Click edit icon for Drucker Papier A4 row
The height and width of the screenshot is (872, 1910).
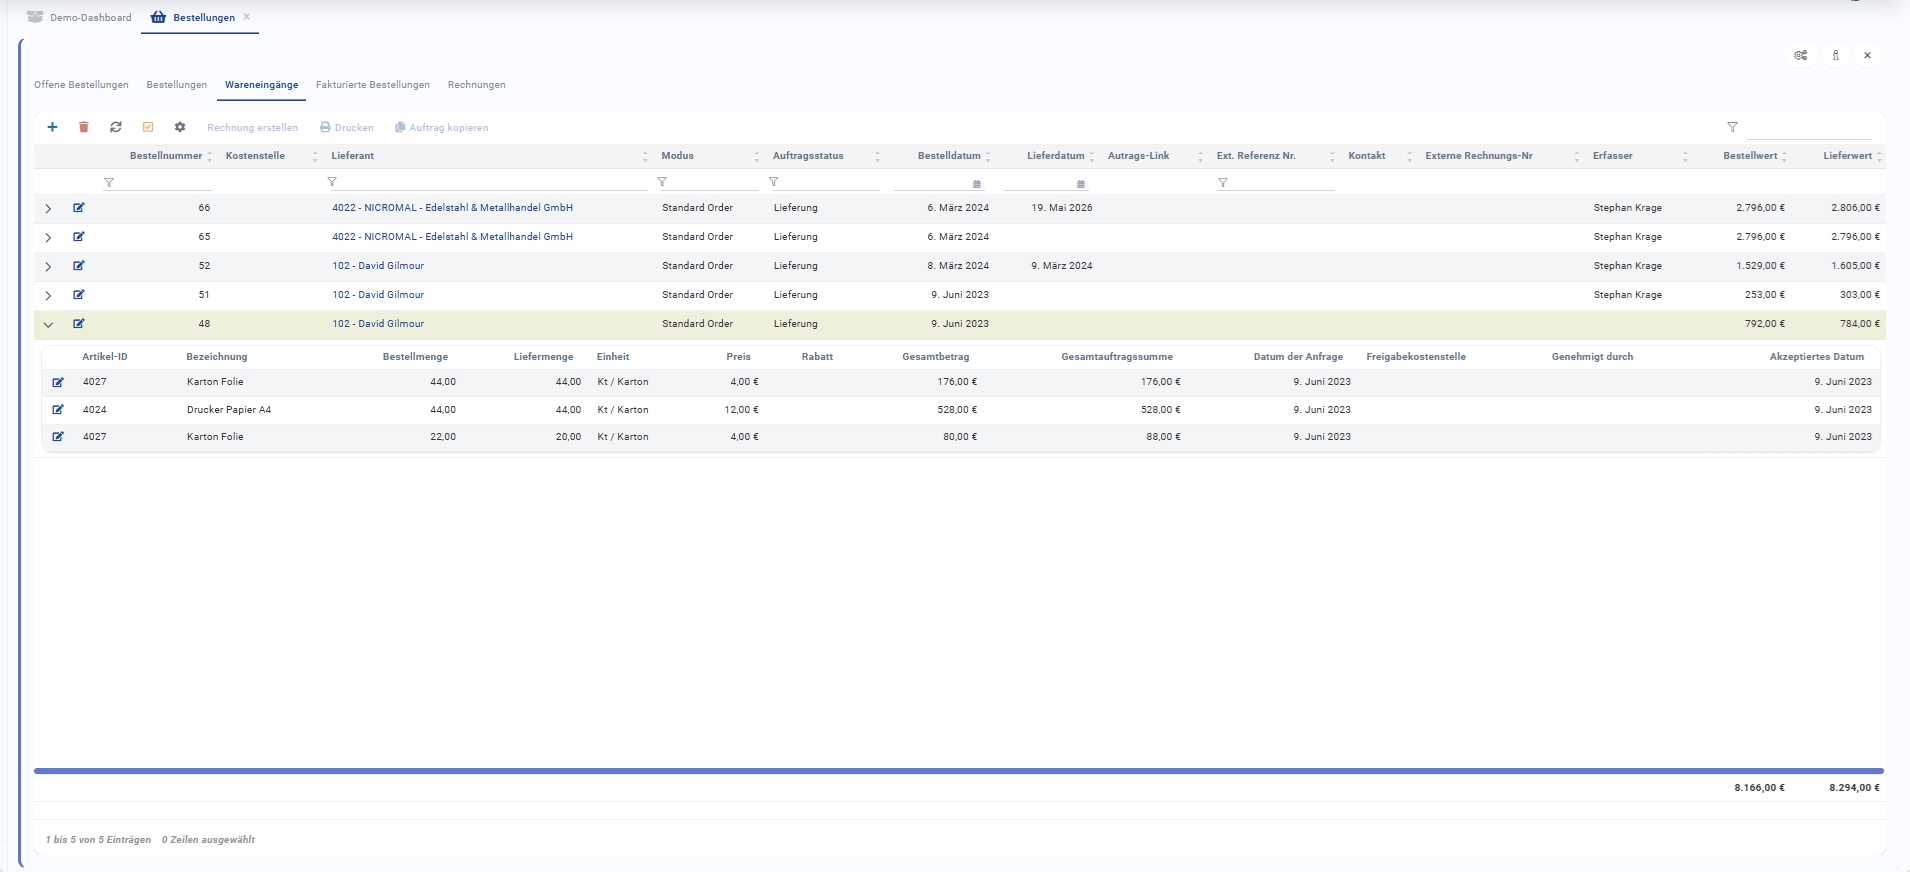click(x=58, y=410)
